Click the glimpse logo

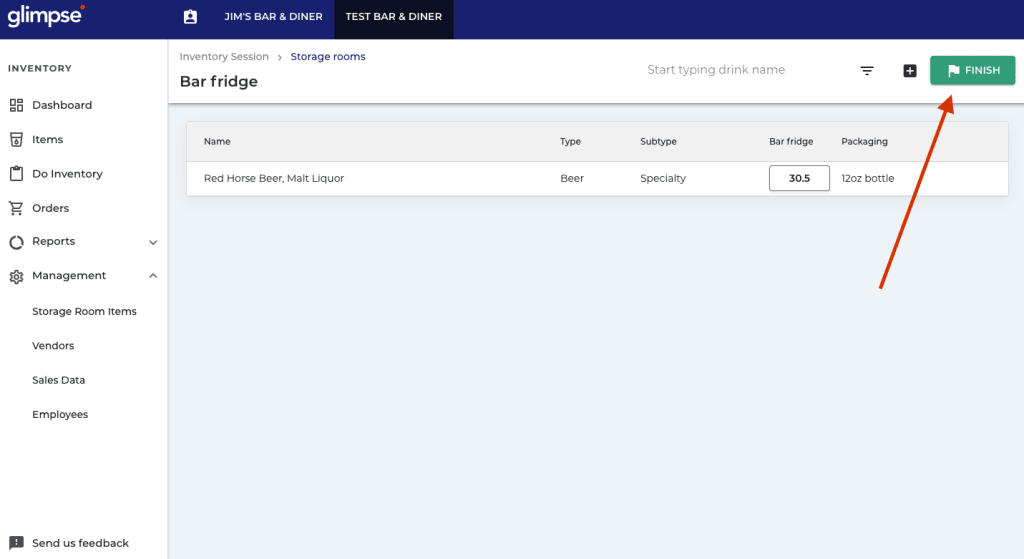46,16
